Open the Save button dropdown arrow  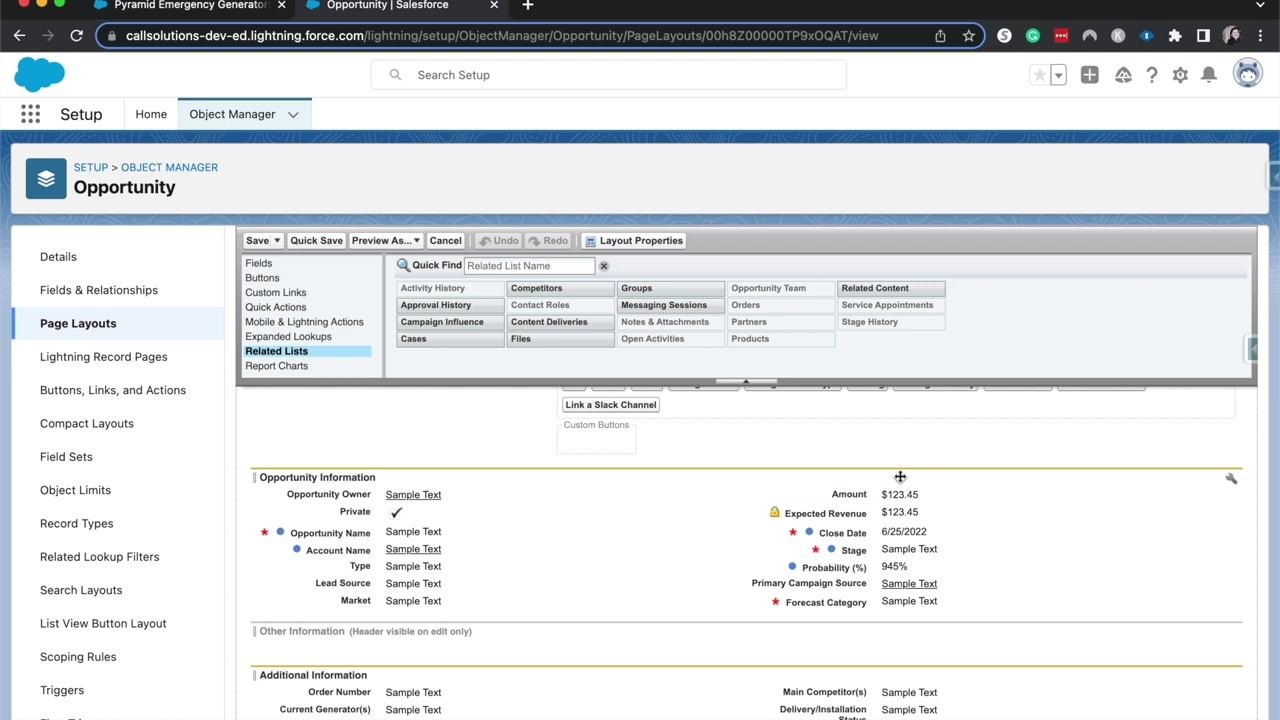[277, 241]
